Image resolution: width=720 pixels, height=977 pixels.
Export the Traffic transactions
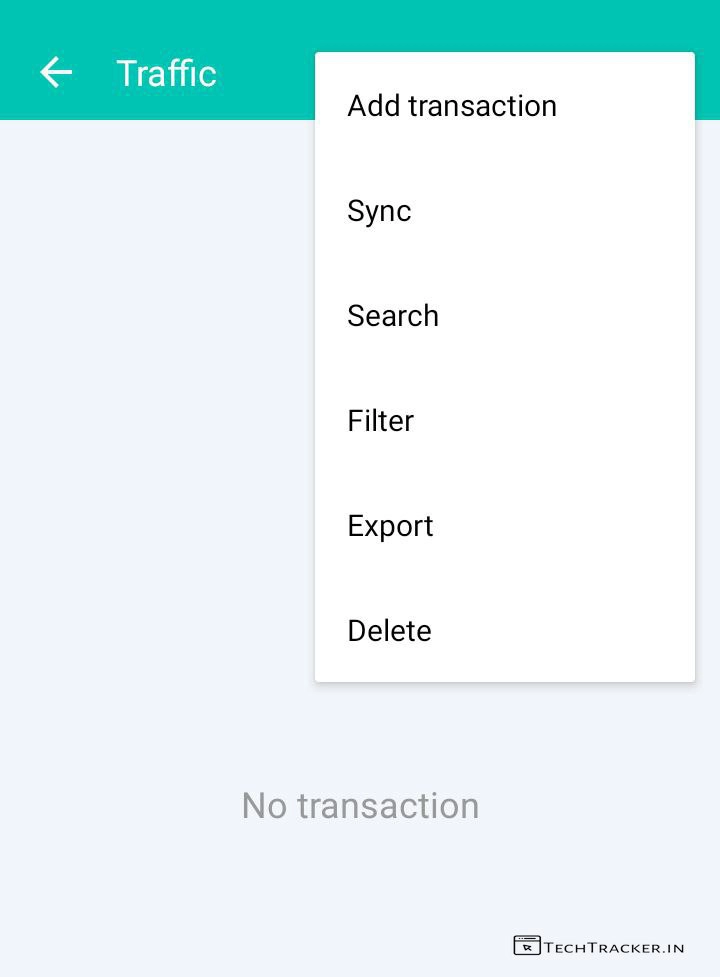390,526
